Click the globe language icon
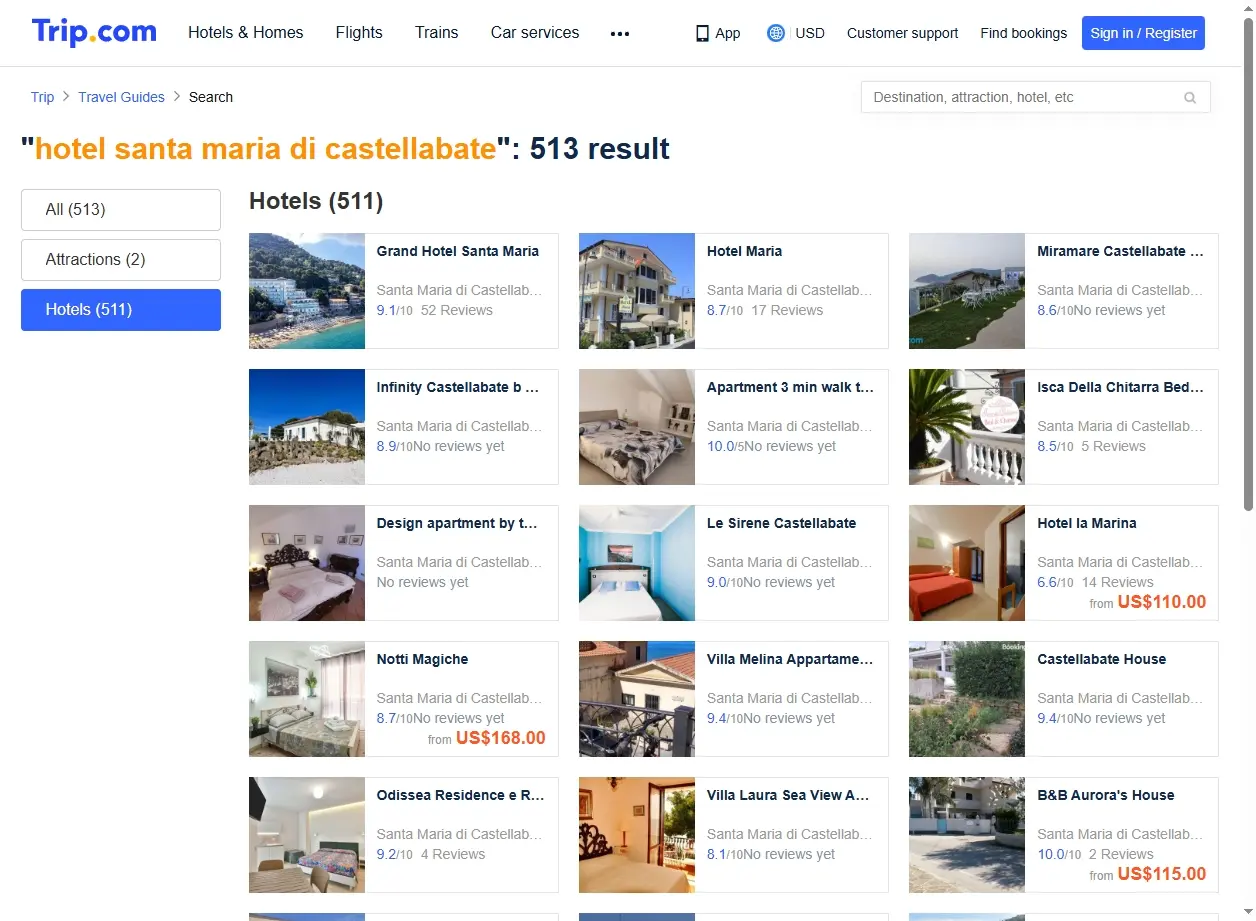This screenshot has height=921, width=1256. (x=776, y=33)
